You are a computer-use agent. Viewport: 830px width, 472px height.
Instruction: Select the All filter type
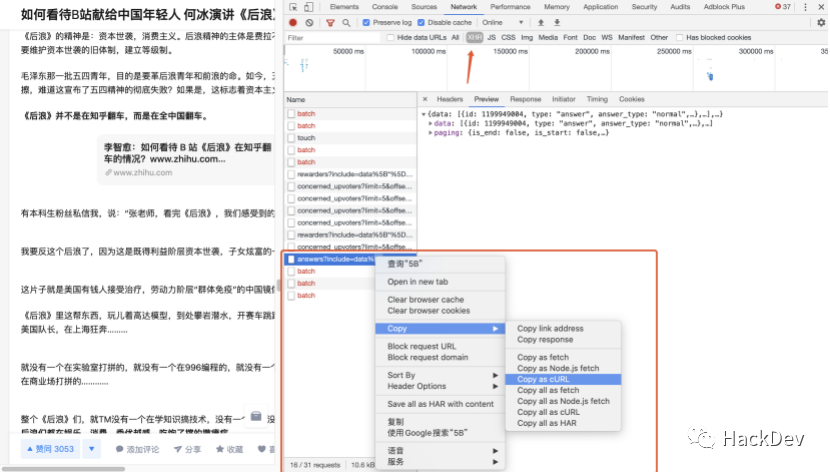[455, 38]
